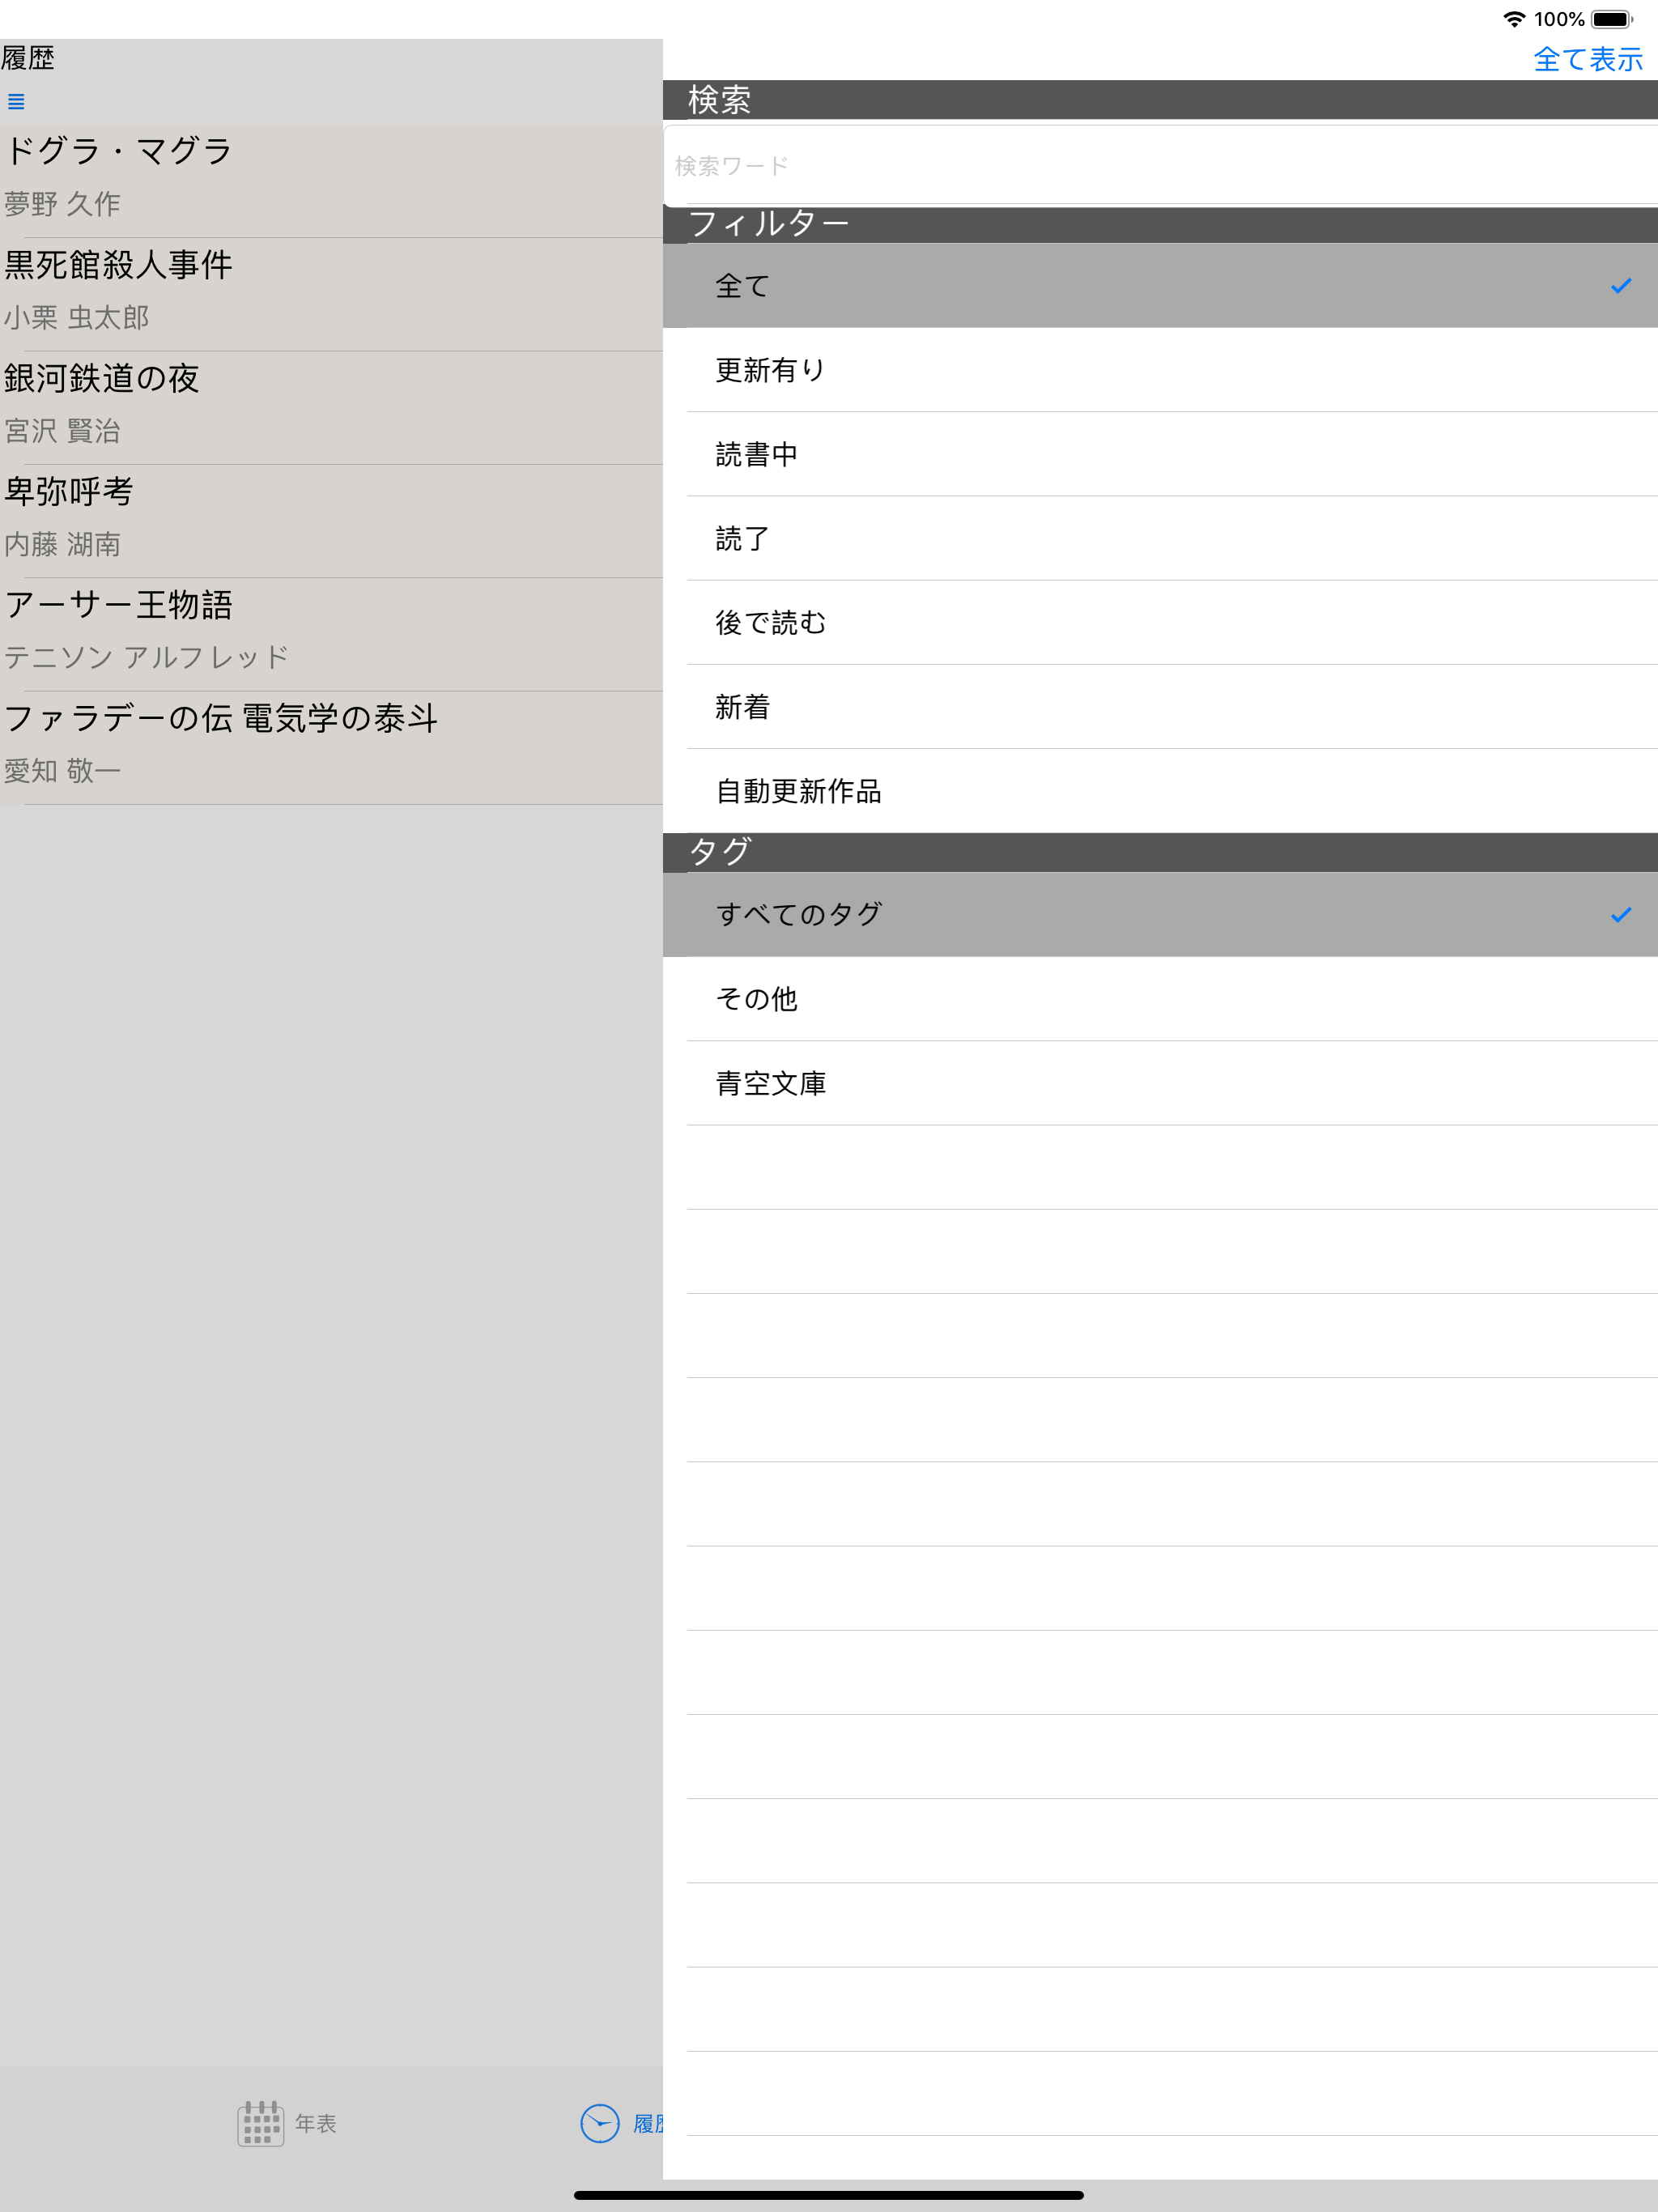Select the その他 tag
This screenshot has width=1658, height=2212.
coord(1160,999)
